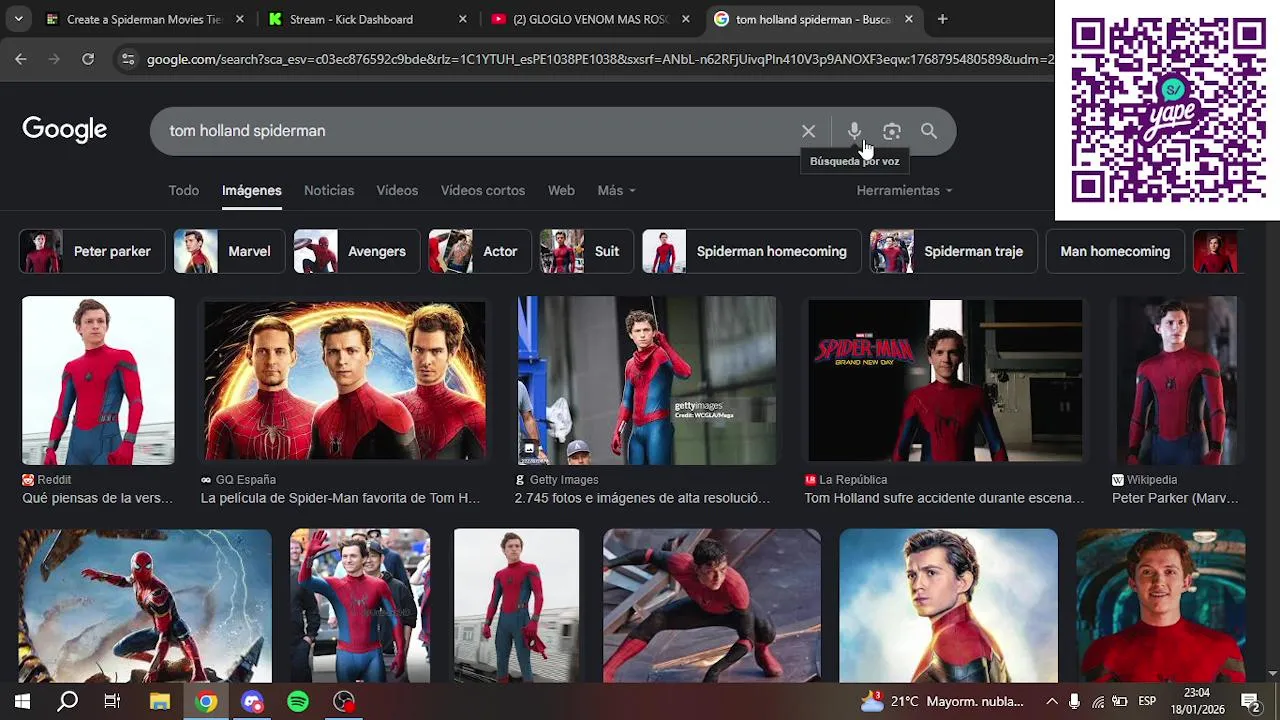Open a new browser tab

pos(942,19)
